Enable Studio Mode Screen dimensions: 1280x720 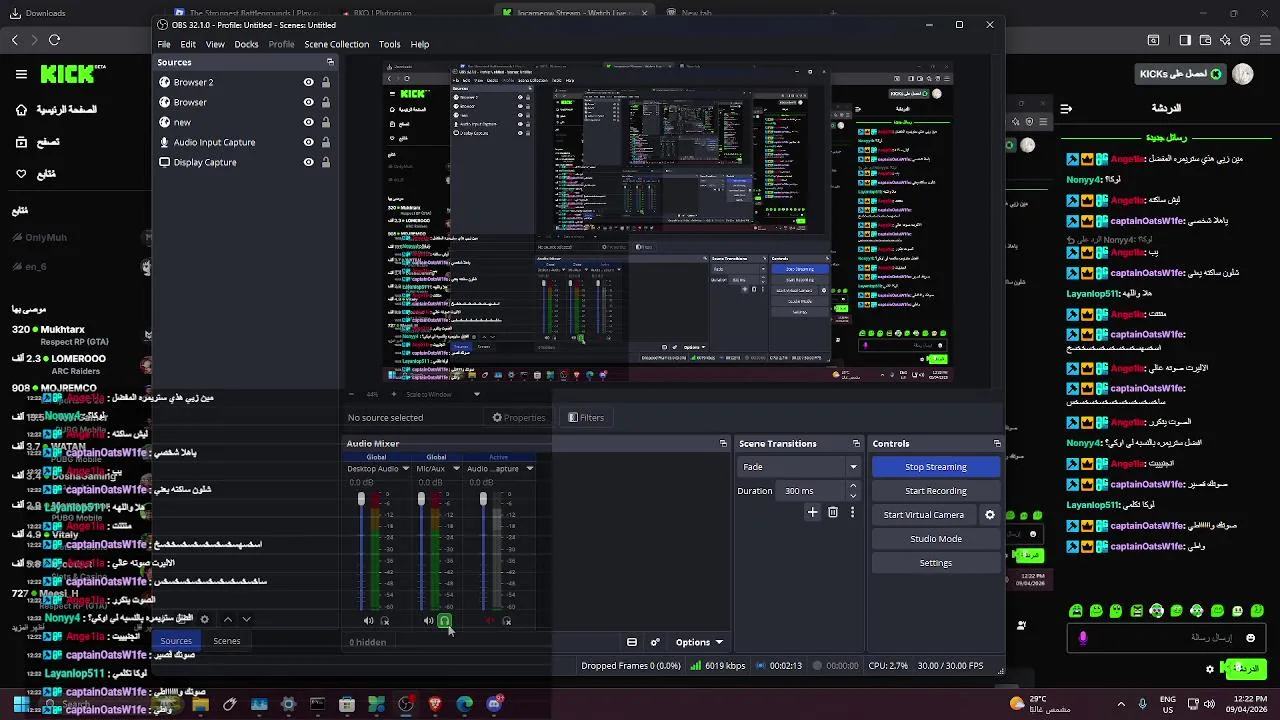tap(936, 539)
